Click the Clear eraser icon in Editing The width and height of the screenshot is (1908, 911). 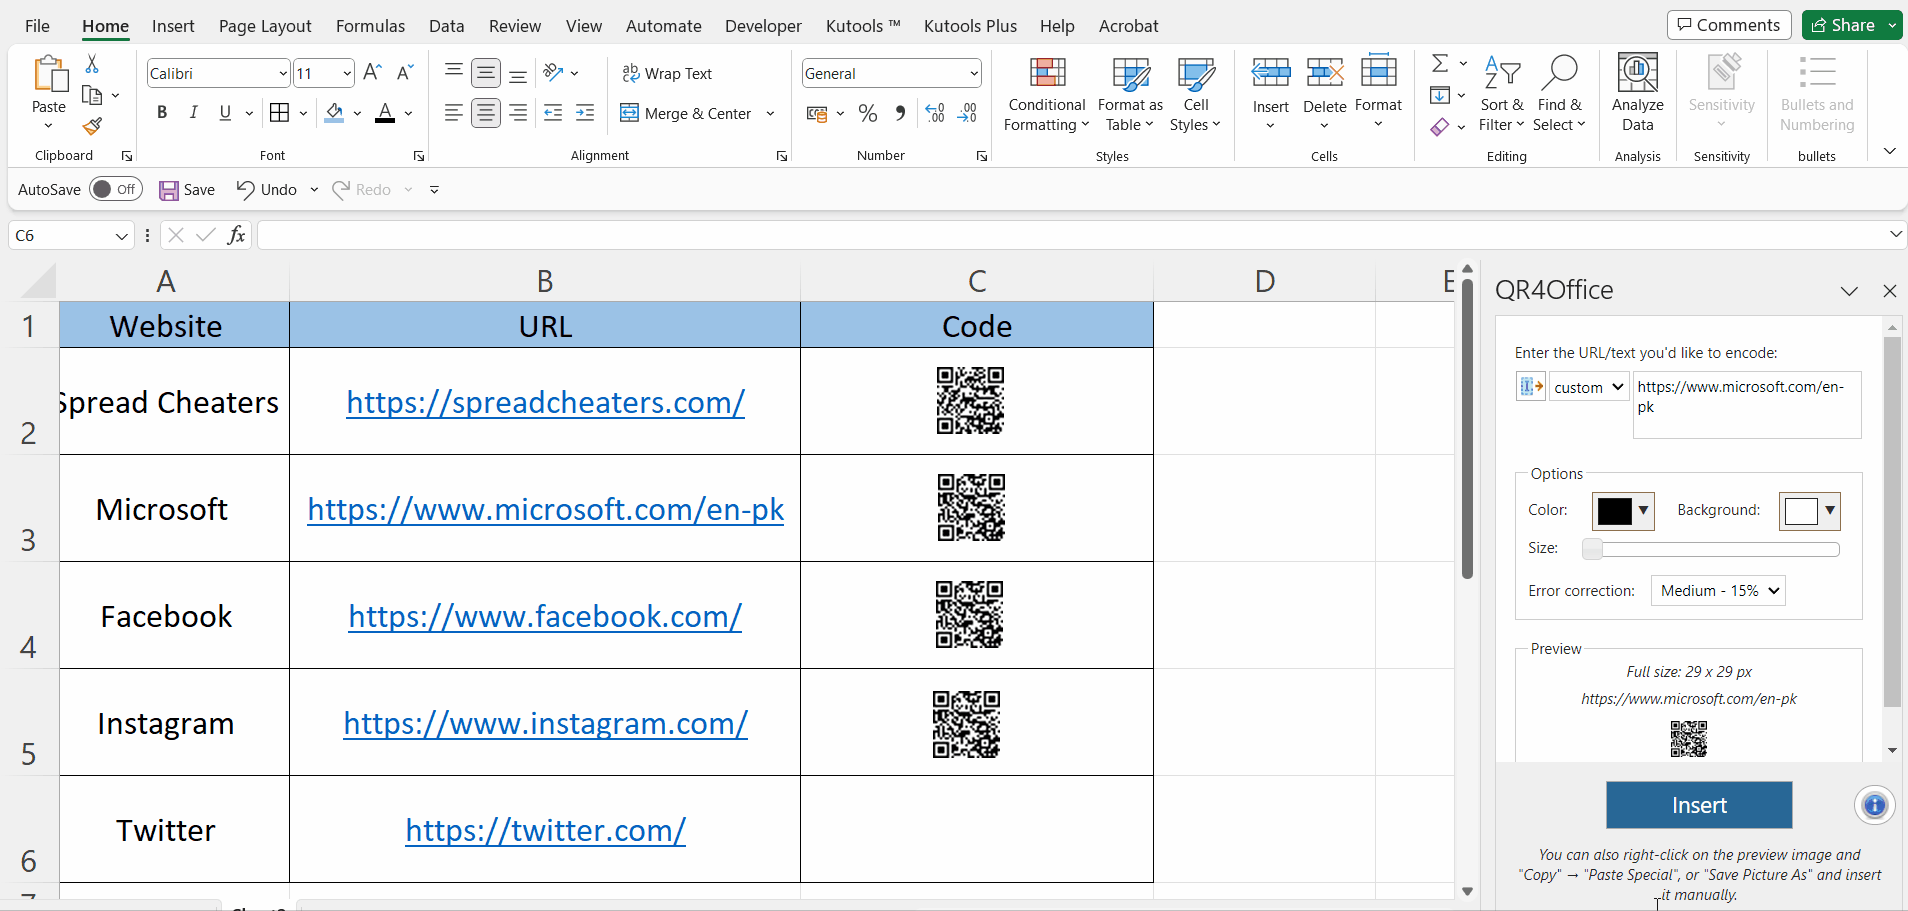tap(1440, 127)
